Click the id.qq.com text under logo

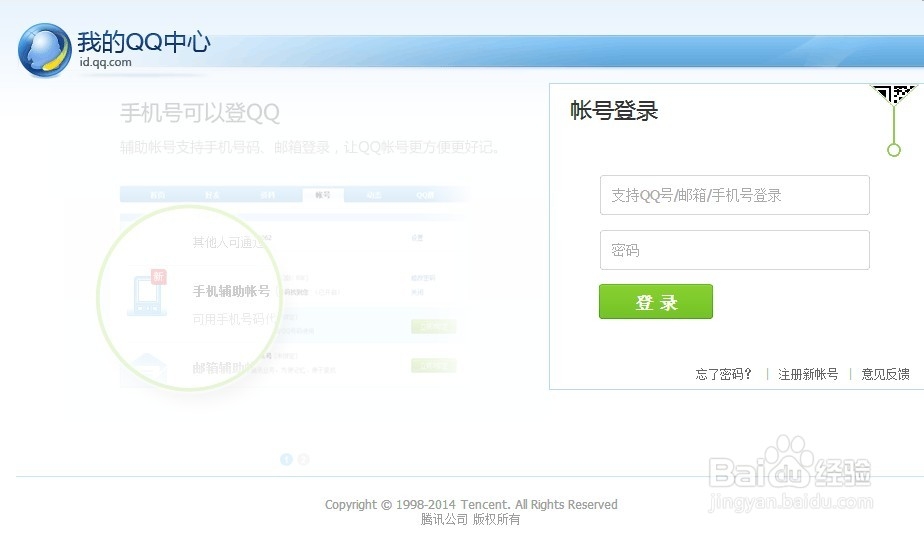[105, 62]
